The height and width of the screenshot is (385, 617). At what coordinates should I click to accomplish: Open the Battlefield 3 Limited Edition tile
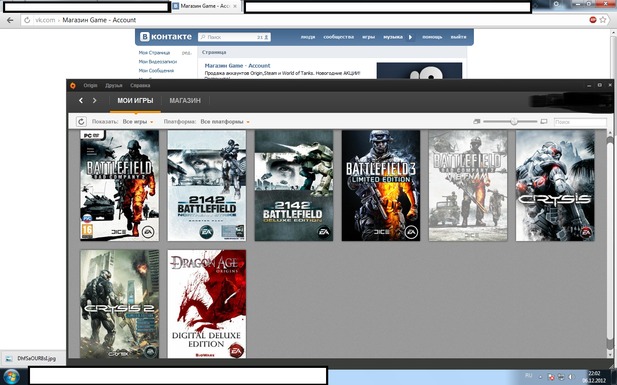(x=381, y=185)
